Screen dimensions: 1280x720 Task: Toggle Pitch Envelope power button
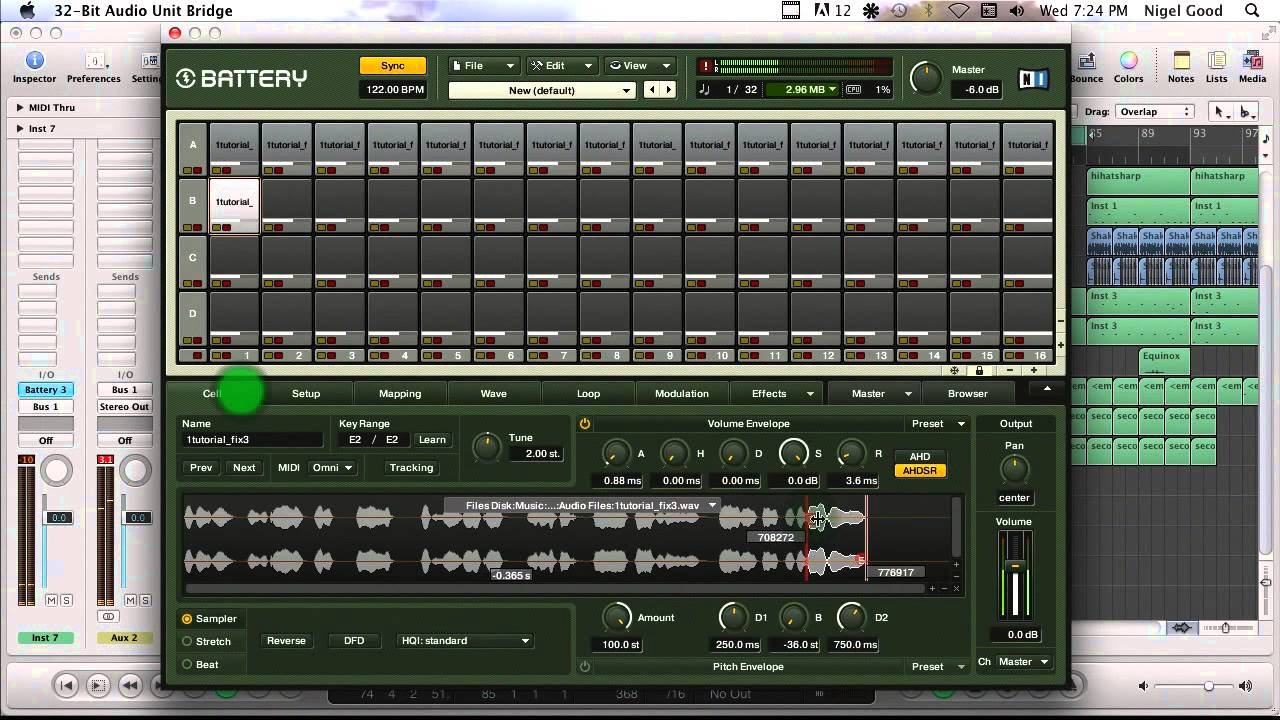coord(585,666)
